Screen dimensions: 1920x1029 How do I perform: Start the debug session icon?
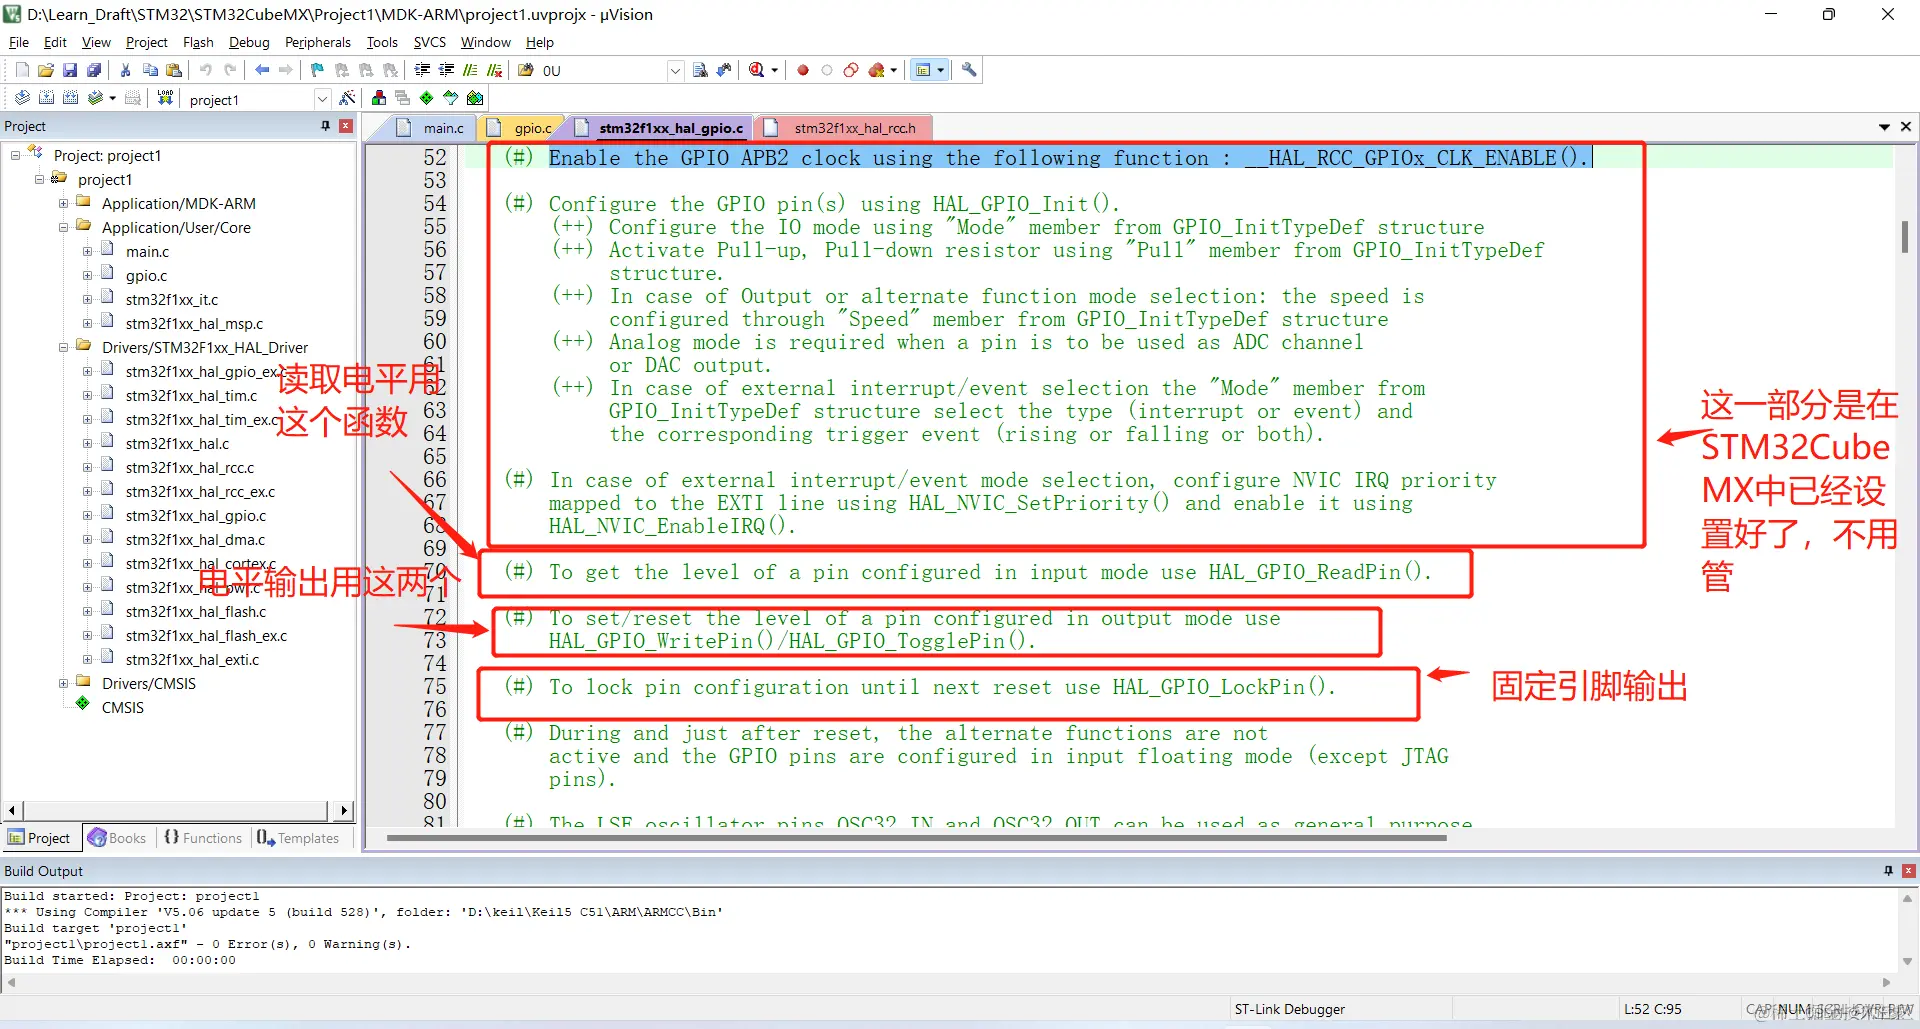[757, 70]
